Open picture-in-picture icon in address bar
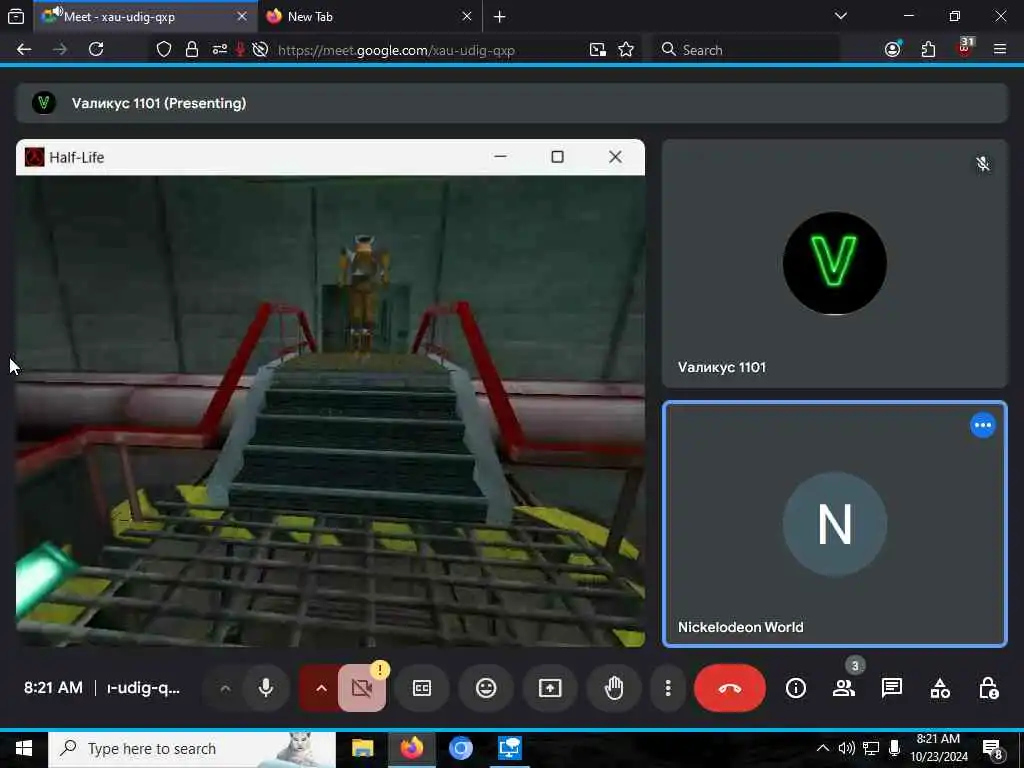 [597, 50]
